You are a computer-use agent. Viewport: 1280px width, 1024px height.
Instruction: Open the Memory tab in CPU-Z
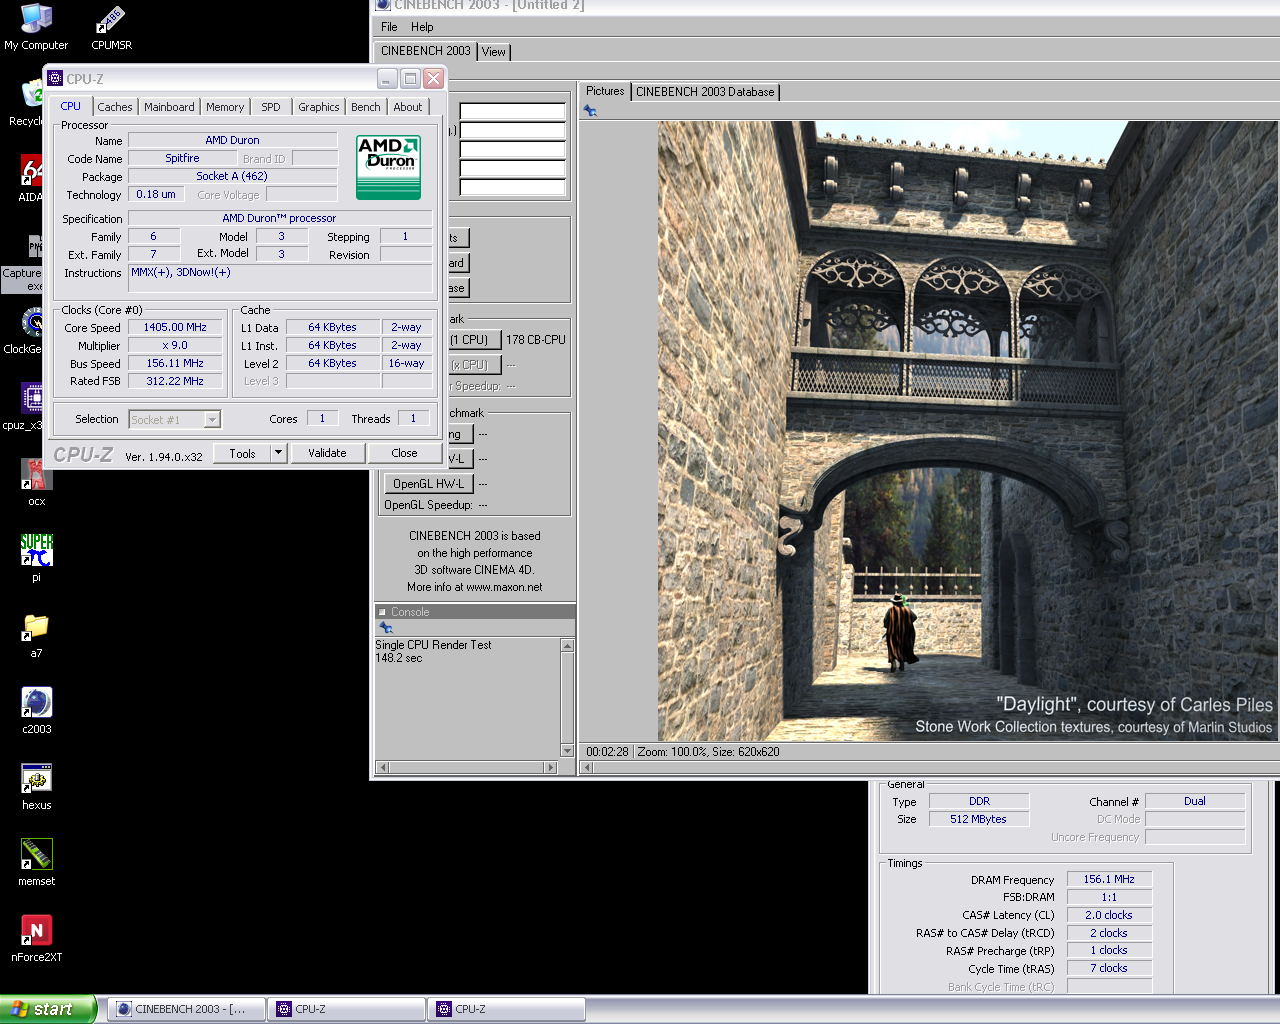225,107
